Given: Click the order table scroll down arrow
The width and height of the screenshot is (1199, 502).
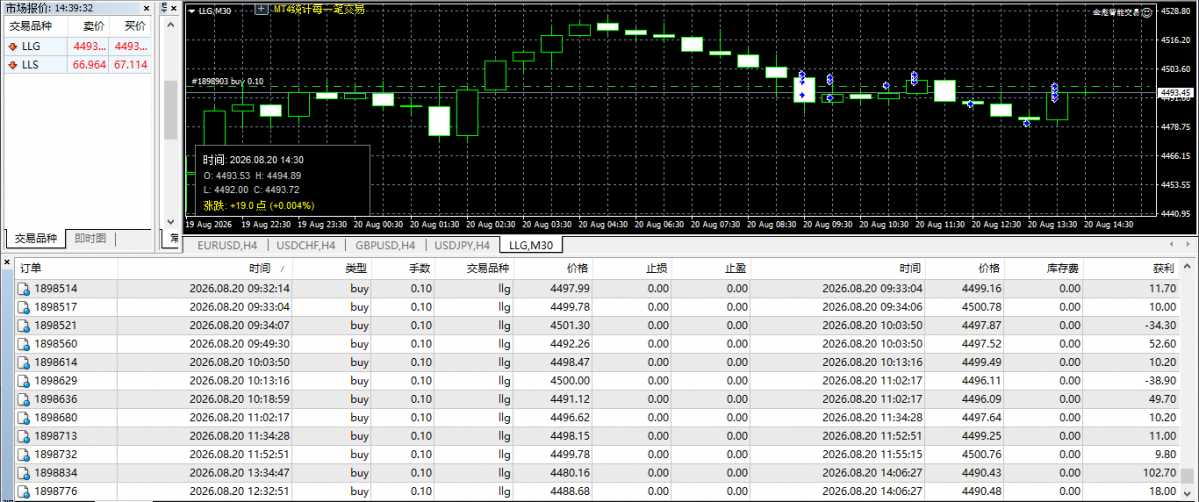Looking at the screenshot, I should [x=1188, y=494].
